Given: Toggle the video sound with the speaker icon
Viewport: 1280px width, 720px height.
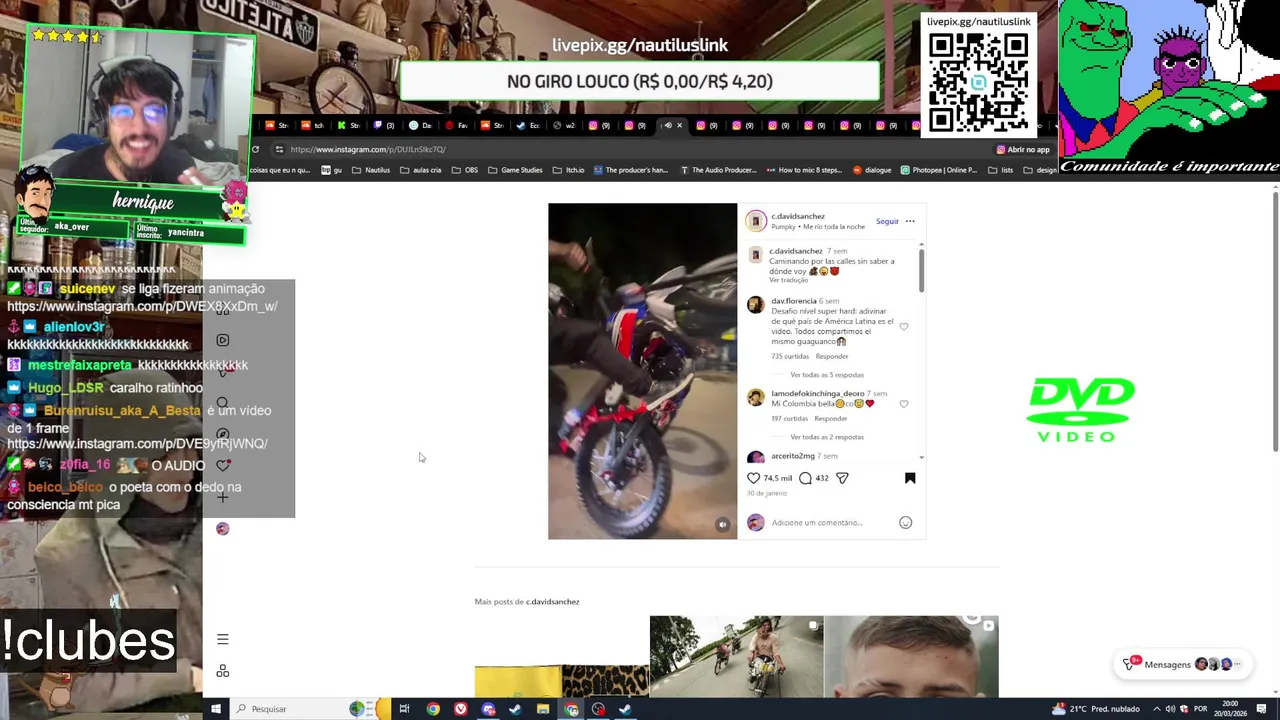Looking at the screenshot, I should (x=722, y=524).
